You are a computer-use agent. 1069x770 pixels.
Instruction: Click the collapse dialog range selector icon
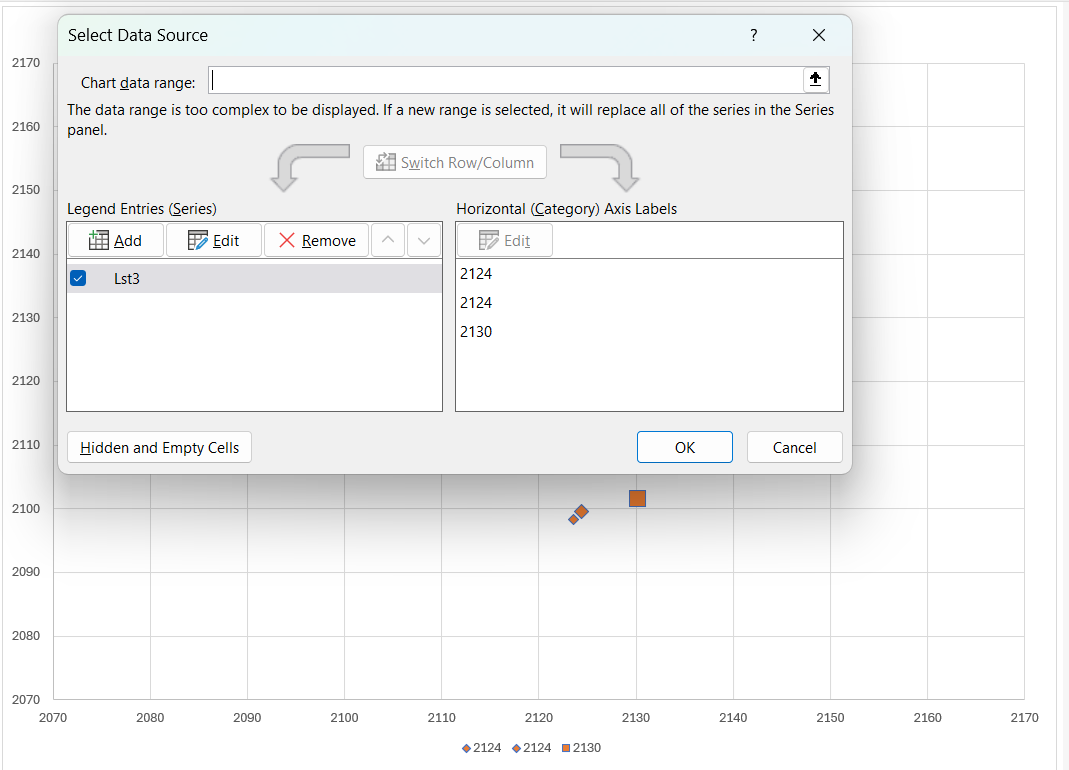815,80
